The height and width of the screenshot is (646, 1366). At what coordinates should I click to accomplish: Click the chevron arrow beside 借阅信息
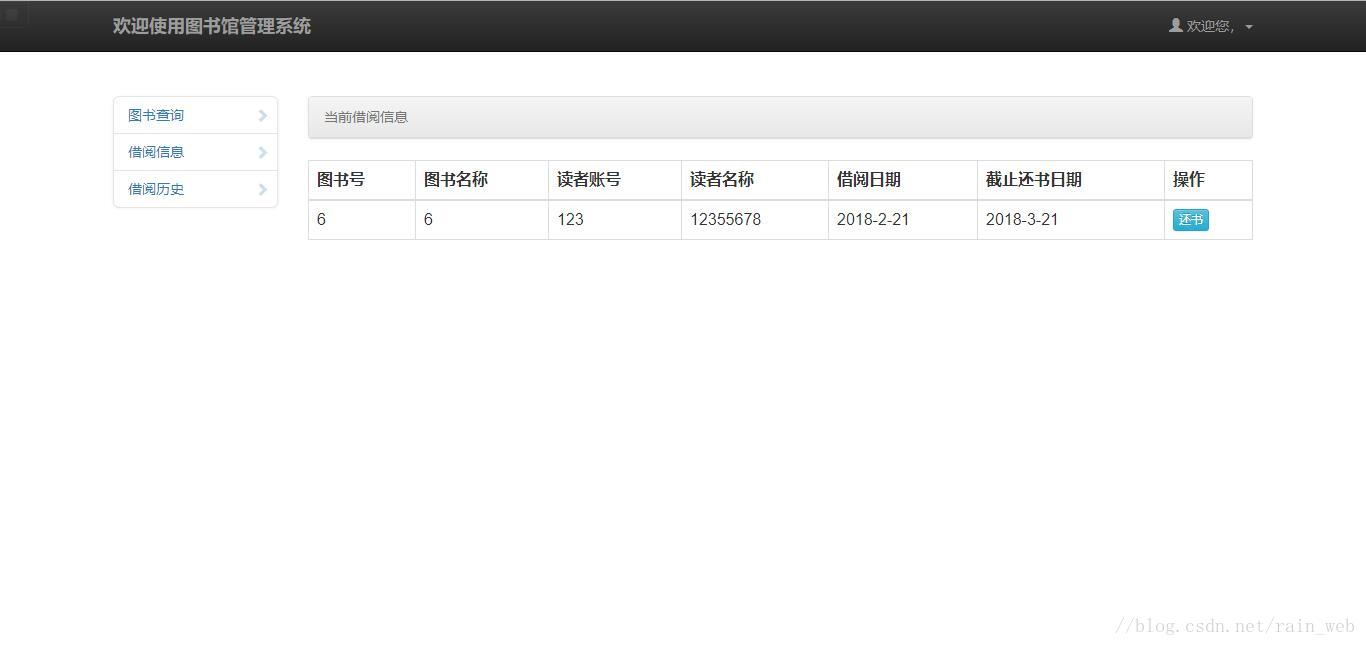coord(263,152)
